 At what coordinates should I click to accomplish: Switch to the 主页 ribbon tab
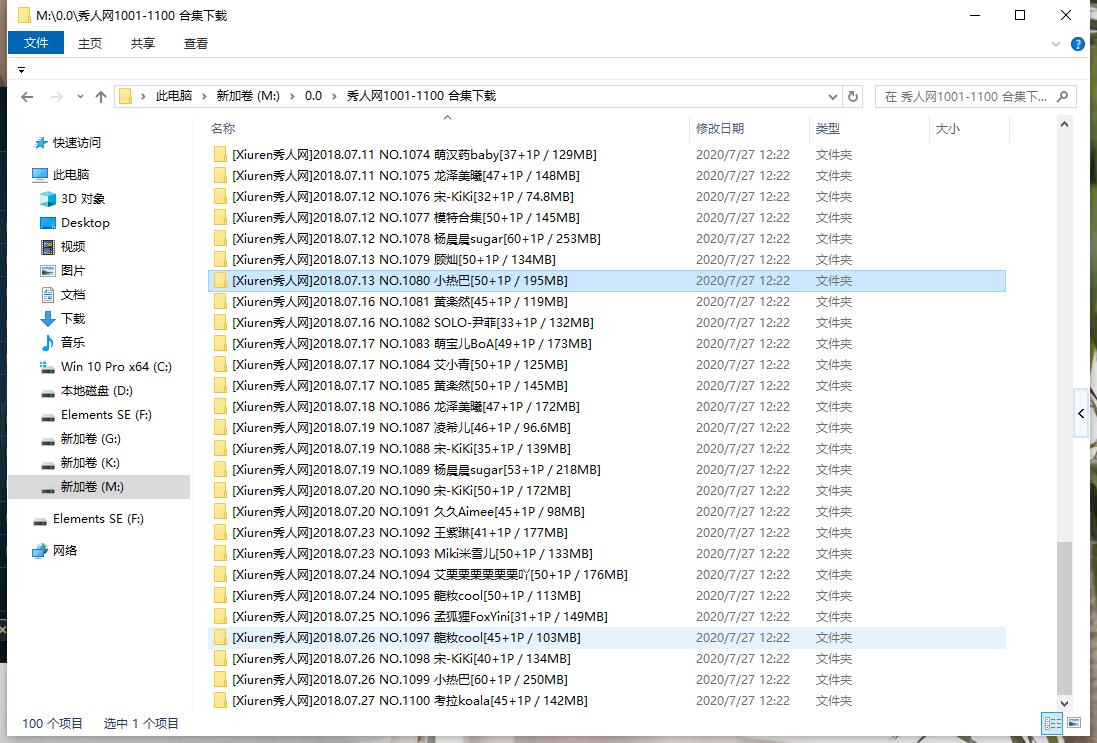pos(90,43)
